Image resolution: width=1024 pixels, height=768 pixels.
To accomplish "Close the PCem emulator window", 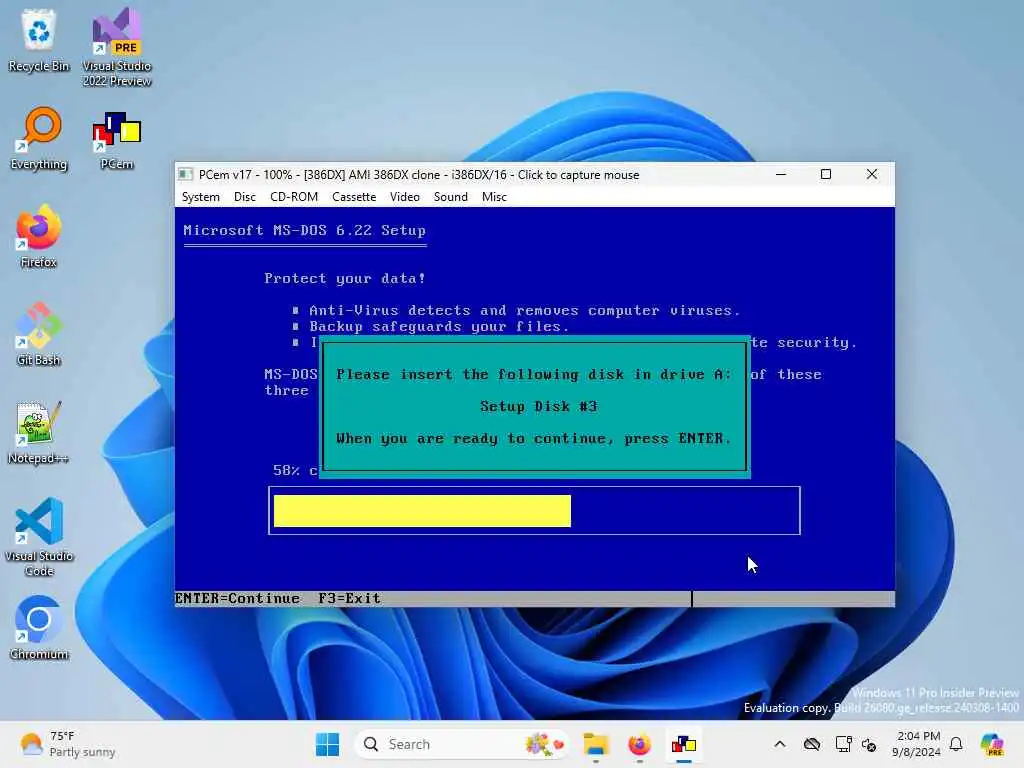I will tap(872, 174).
